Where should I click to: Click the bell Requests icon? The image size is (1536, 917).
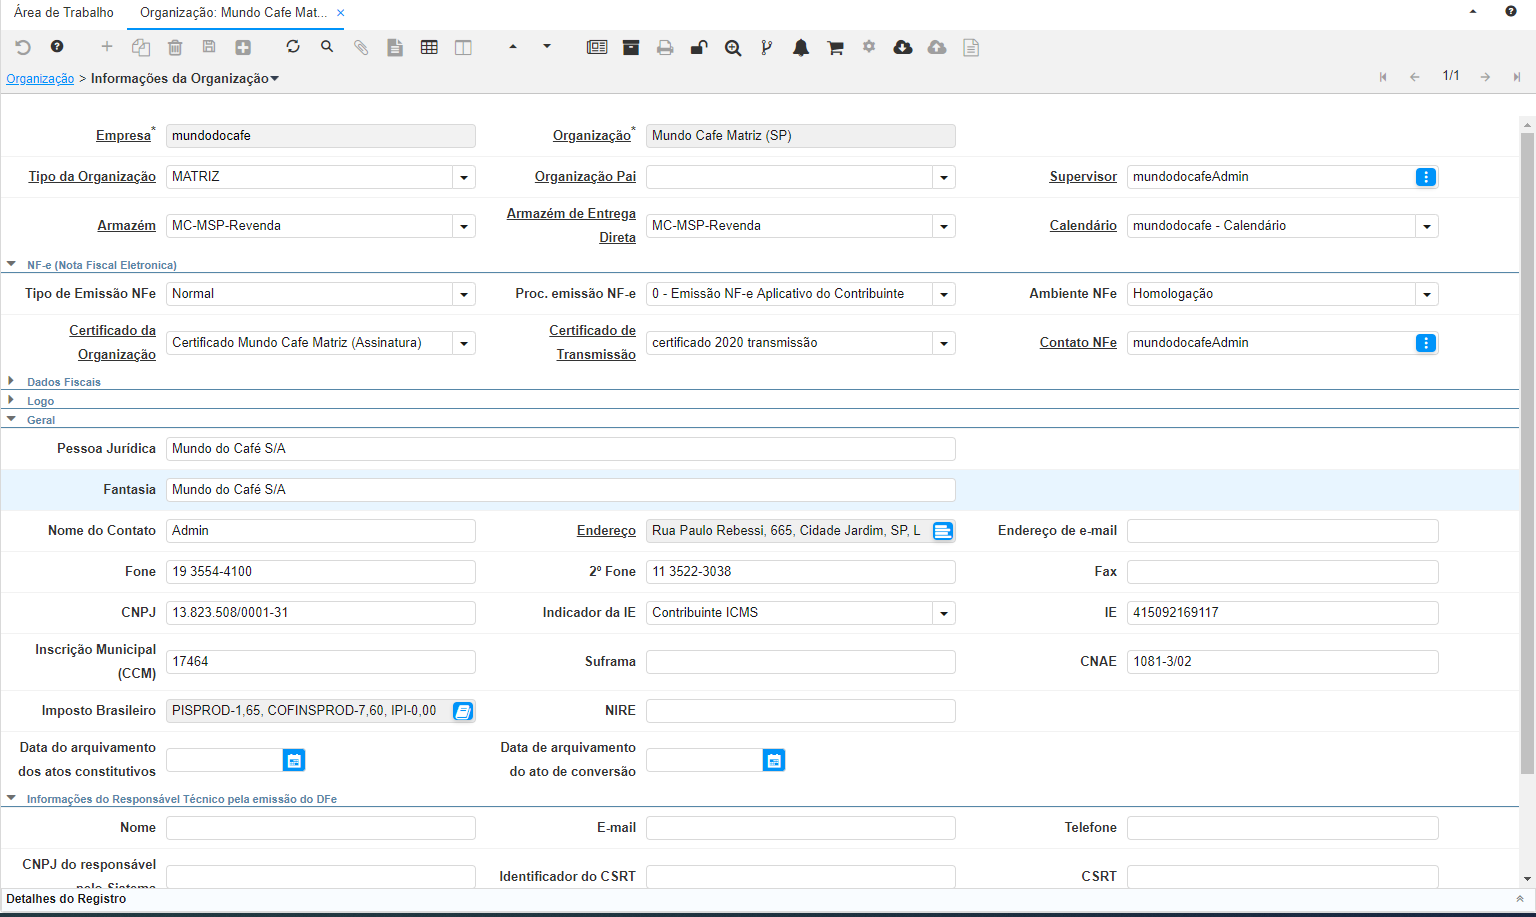pyautogui.click(x=801, y=47)
